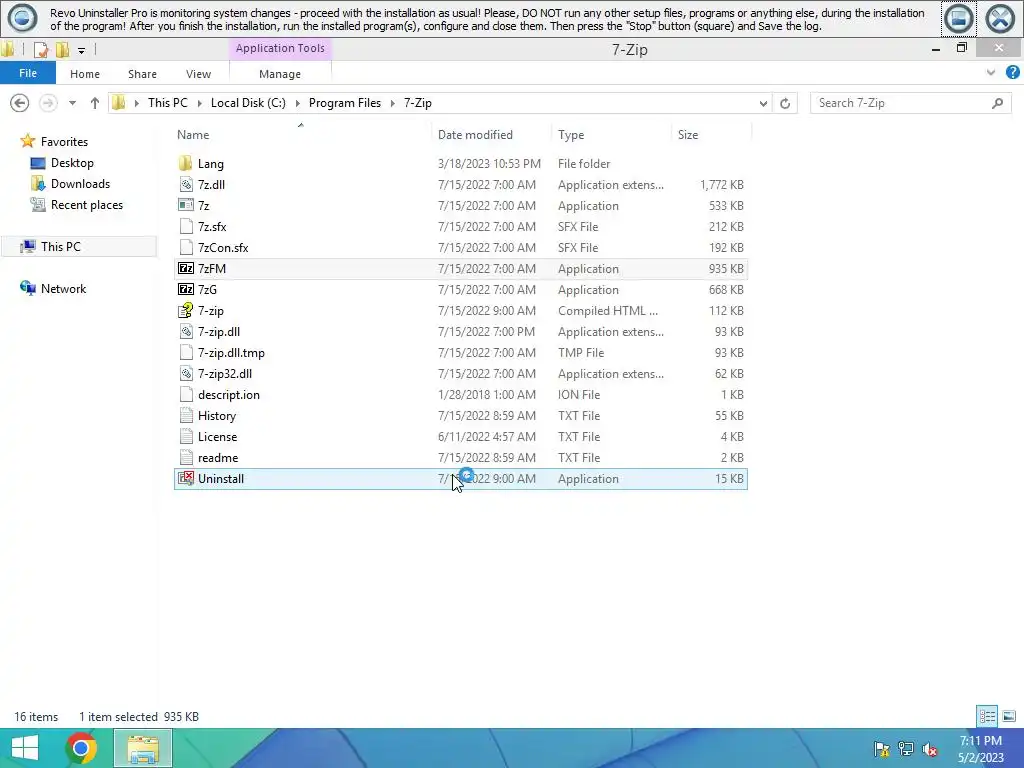Select the Lang folder icon
This screenshot has height=768, width=1024.
(x=186, y=163)
